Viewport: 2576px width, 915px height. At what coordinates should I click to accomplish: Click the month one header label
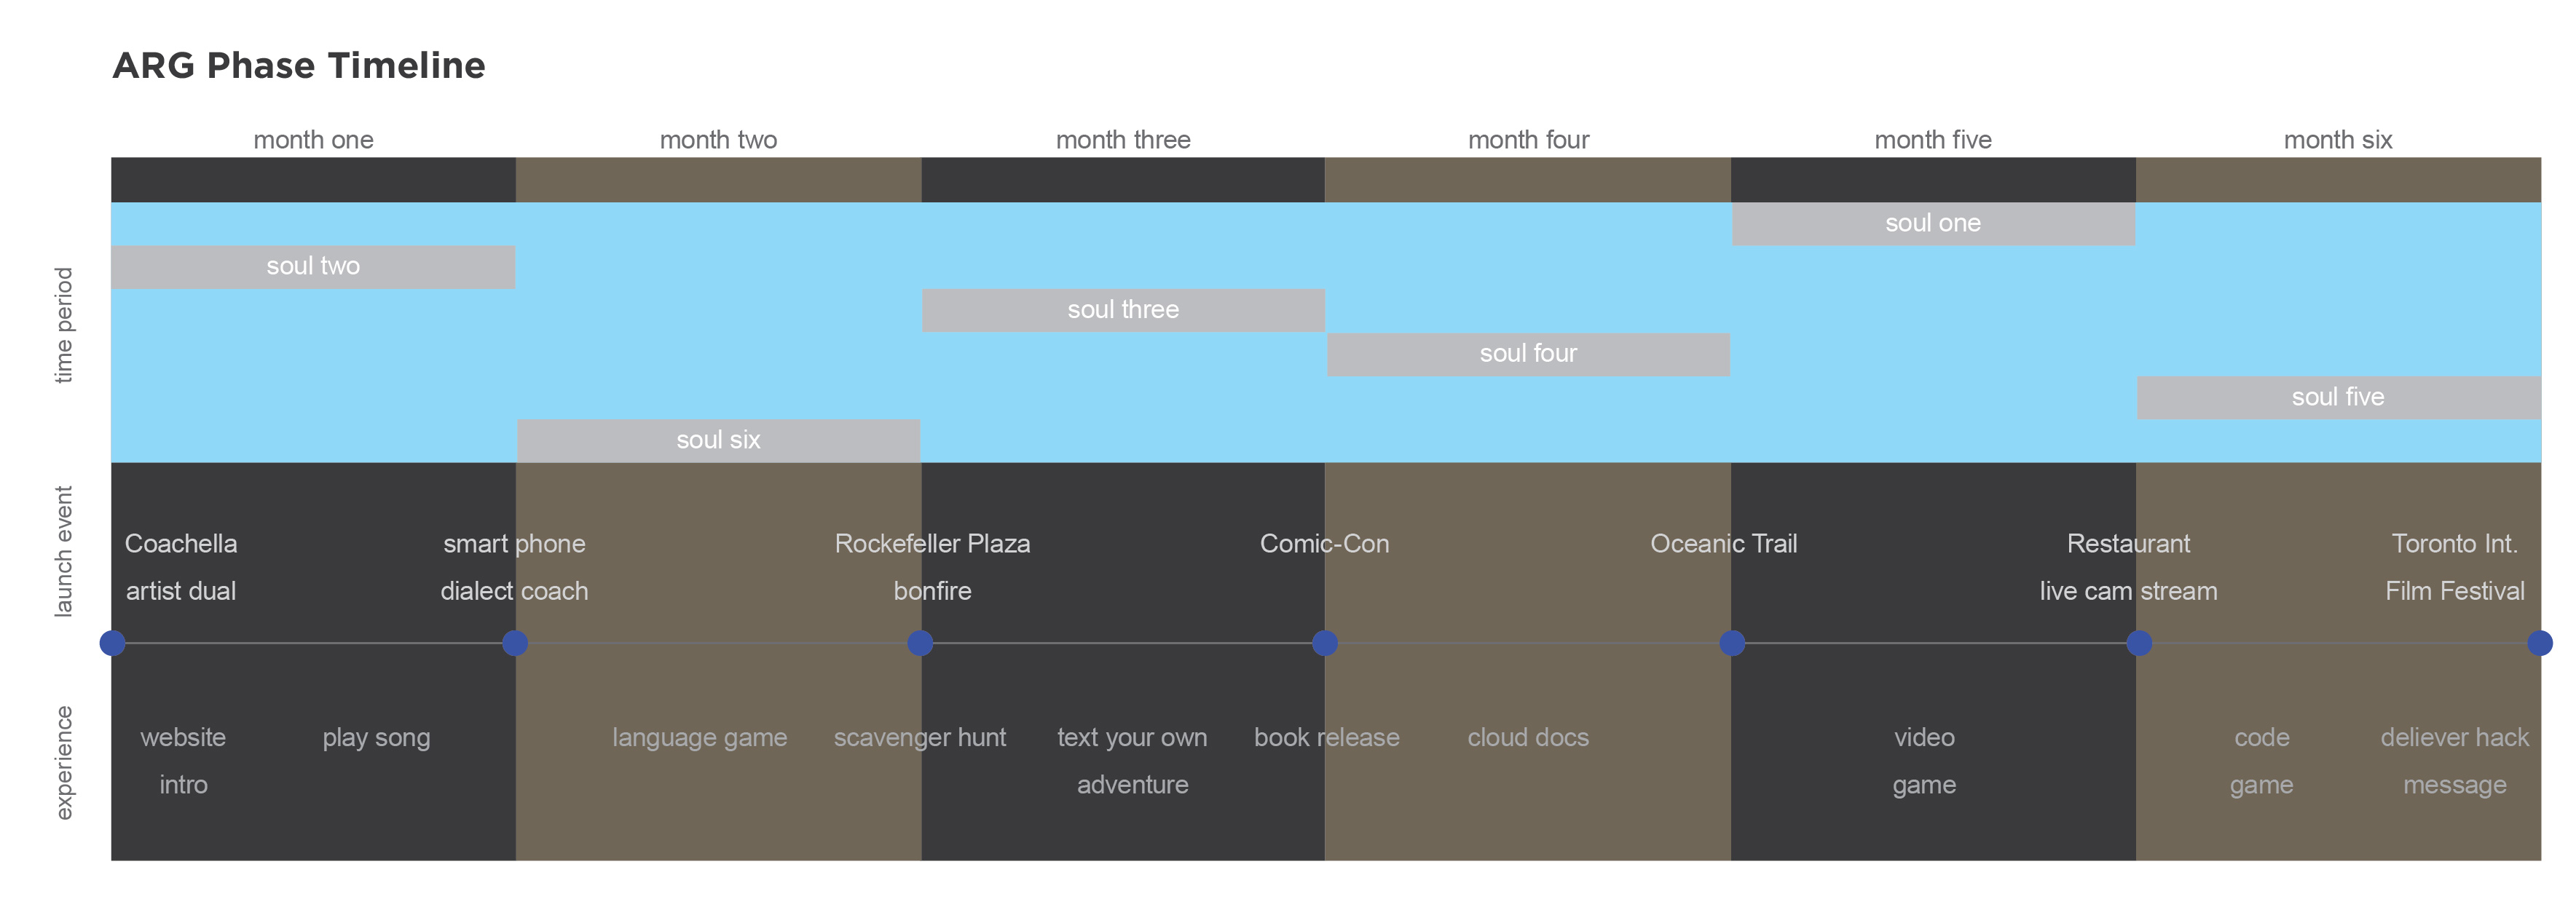(x=313, y=140)
